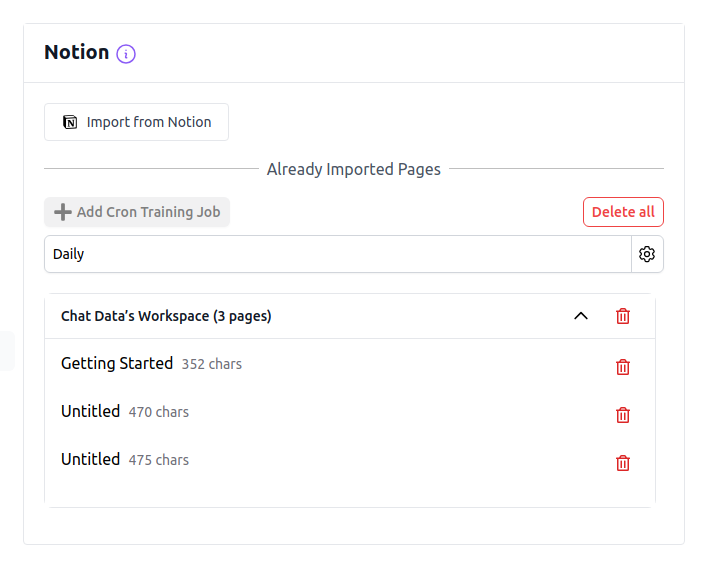Image resolution: width=705 pixels, height=562 pixels.
Task: Click the Already Imported Pages heading
Action: click(354, 169)
